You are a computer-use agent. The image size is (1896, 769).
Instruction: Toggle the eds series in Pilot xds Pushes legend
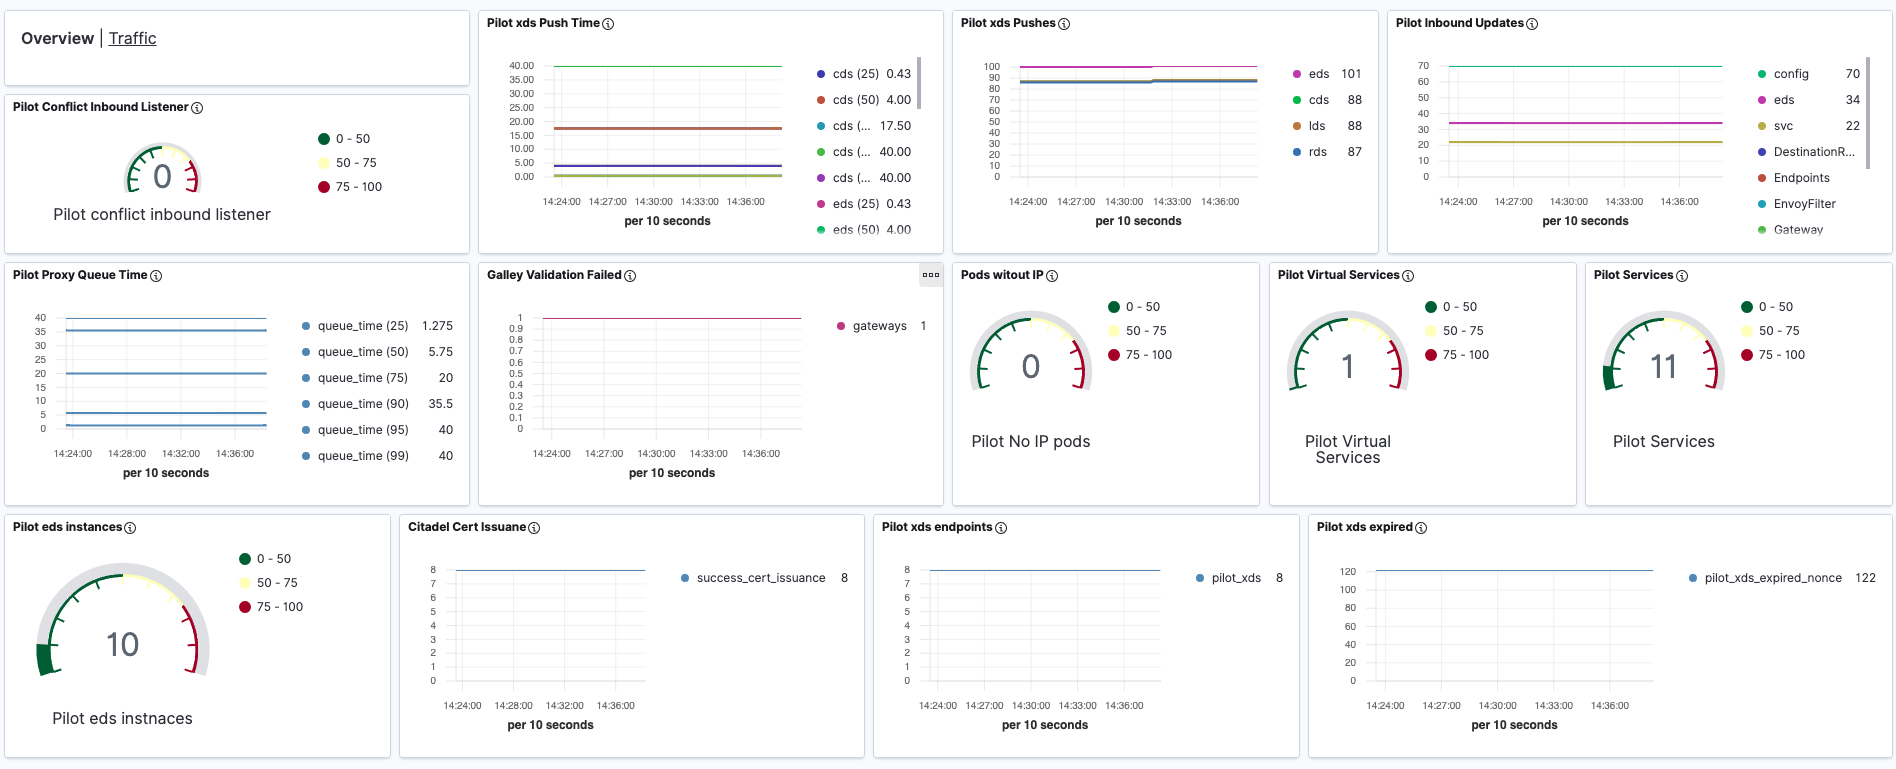[x=1318, y=74]
